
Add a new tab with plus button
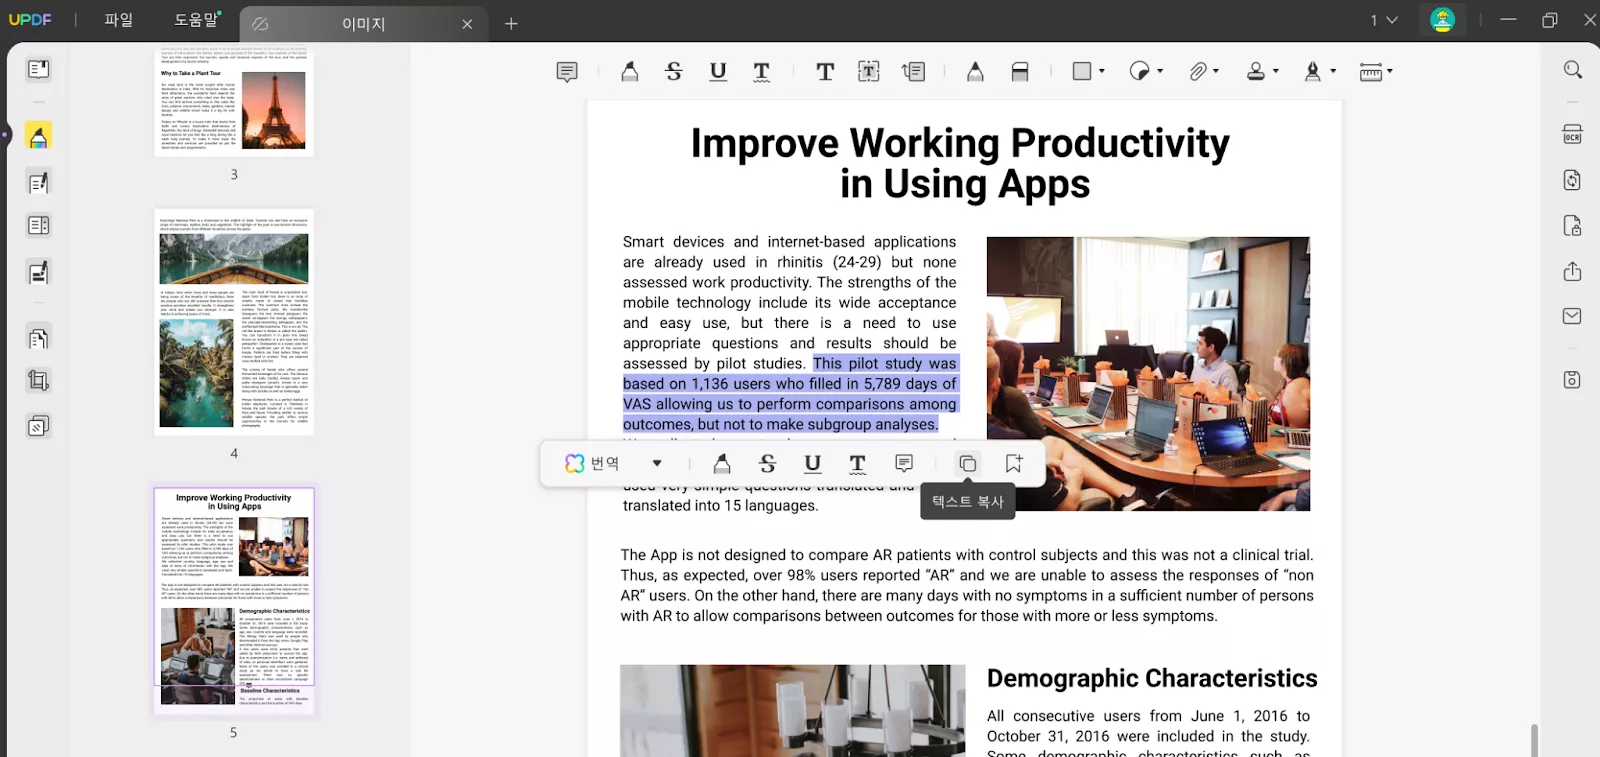511,24
